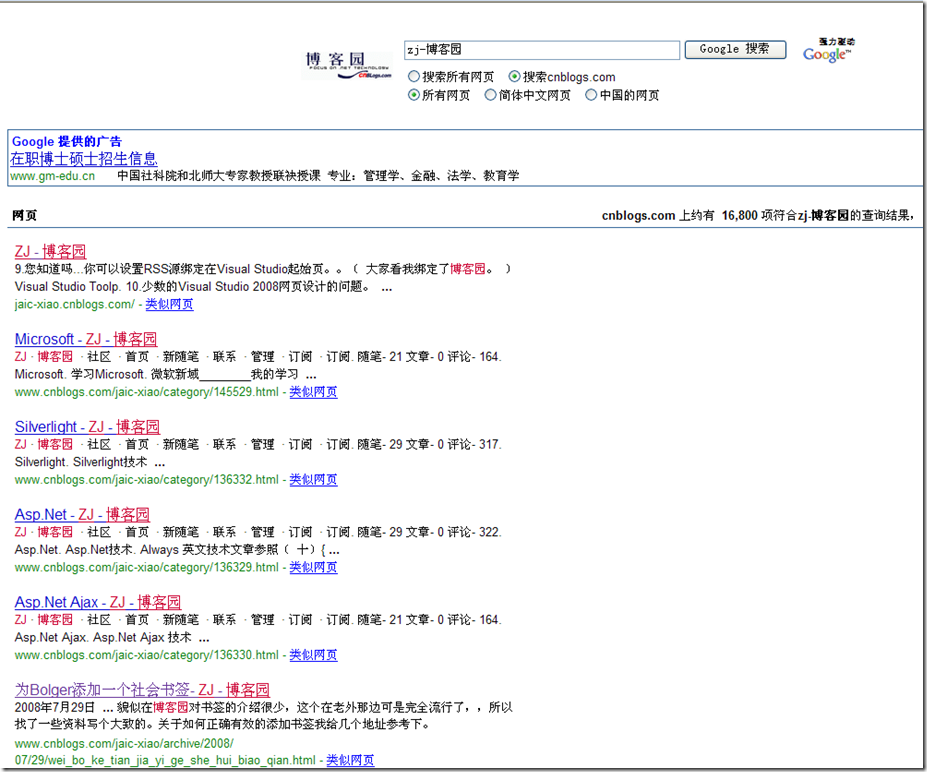Open 类似网页 link for category/136329.html
The height and width of the screenshot is (772, 927).
coord(313,567)
